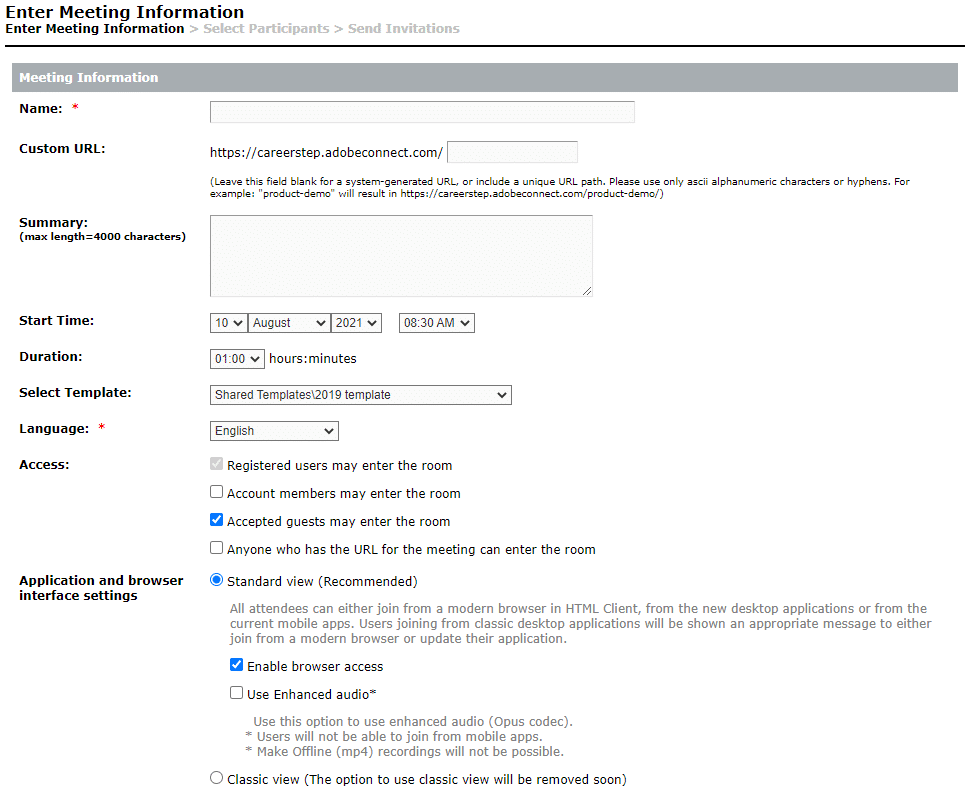Viewport: 968px width, 795px height.
Task: Uncheck Enable browser access
Action: [236, 665]
